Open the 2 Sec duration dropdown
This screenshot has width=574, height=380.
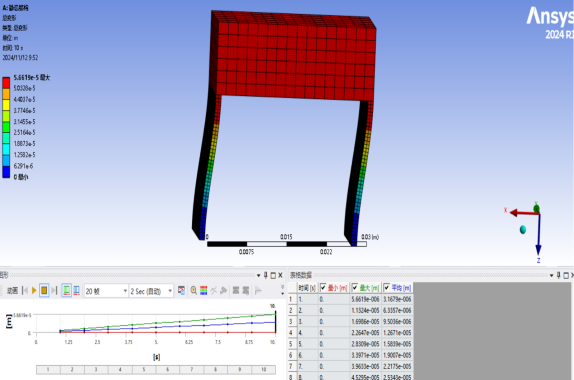pyautogui.click(x=151, y=291)
